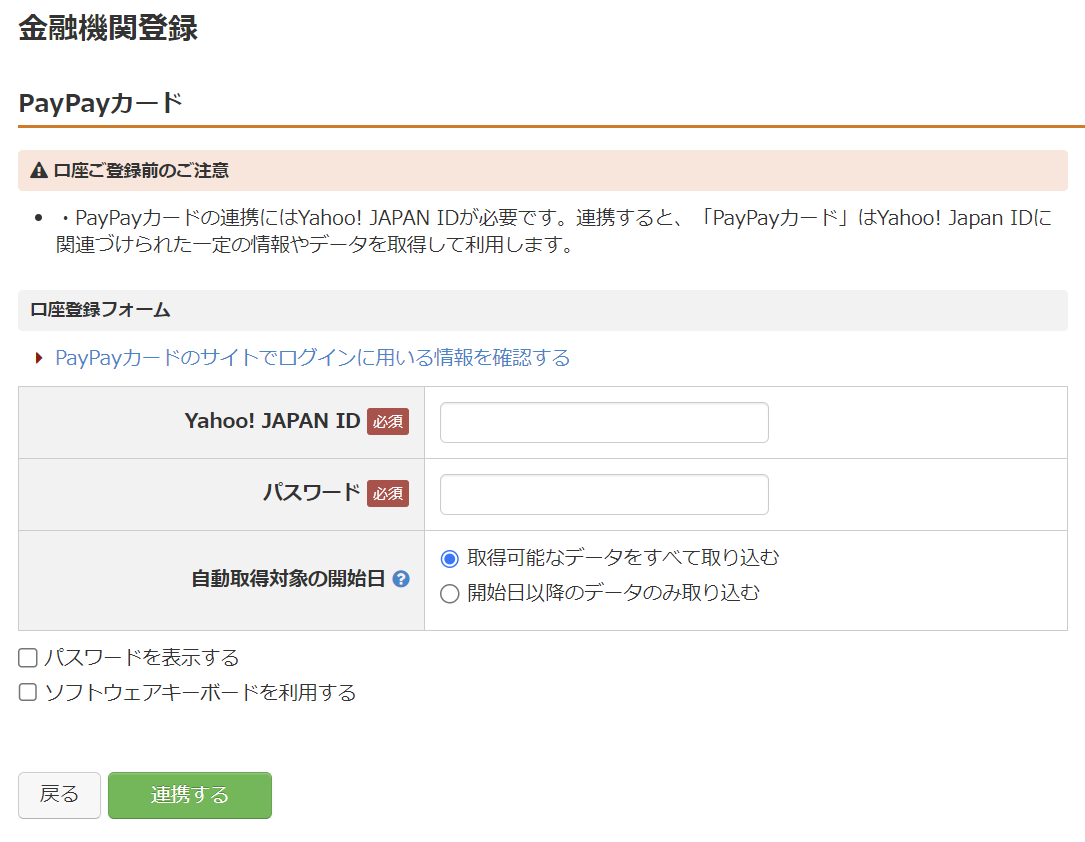The image size is (1085, 842).
Task: Click the red arrow icon before the PayPayカード link
Action: [41, 357]
